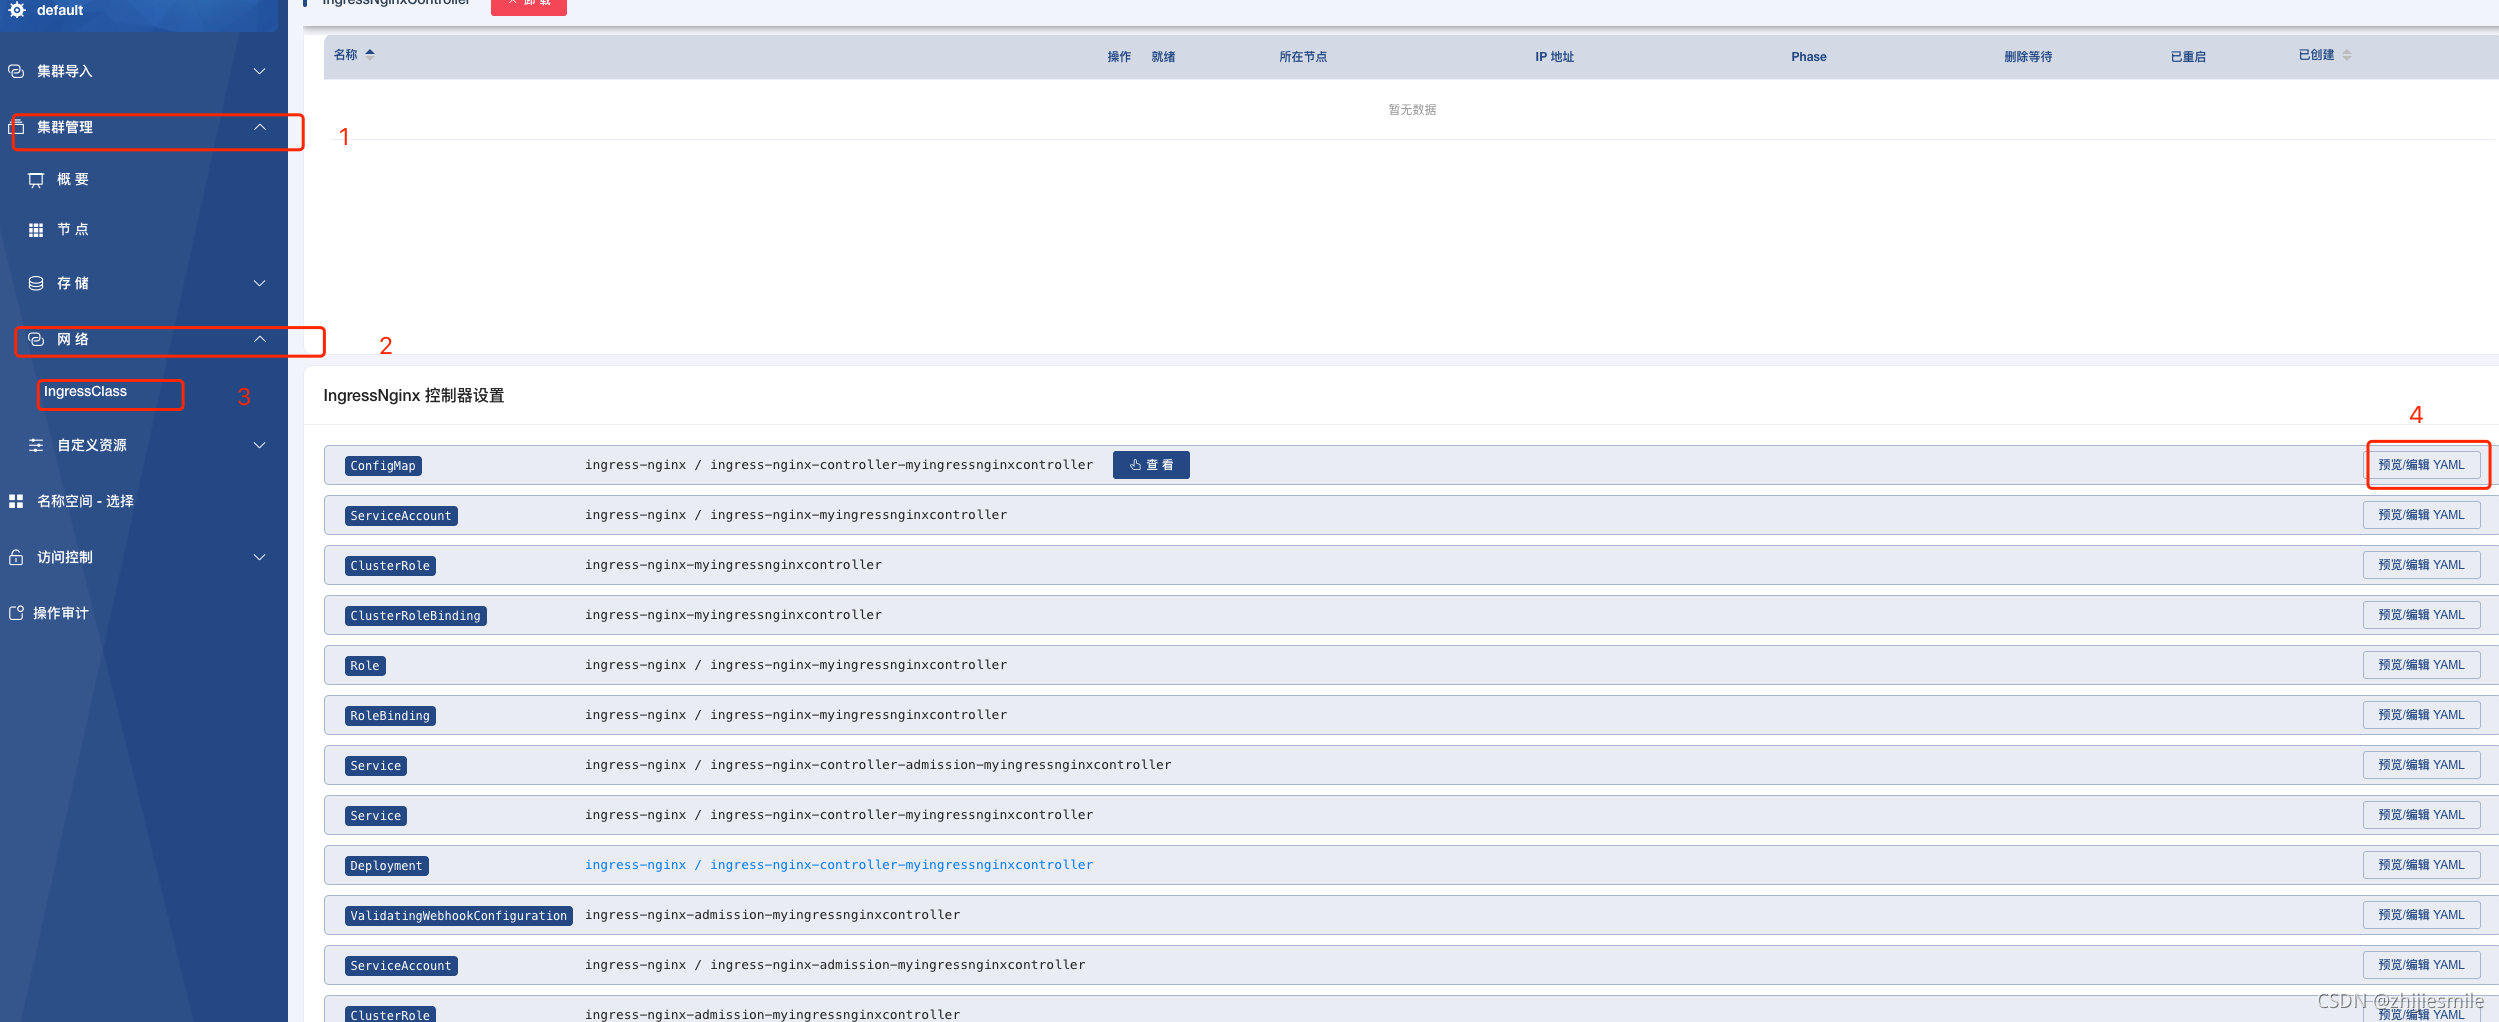This screenshot has height=1022, width=2499.
Task: Collapse the 集群管理 chevron
Action: pyautogui.click(x=260, y=127)
